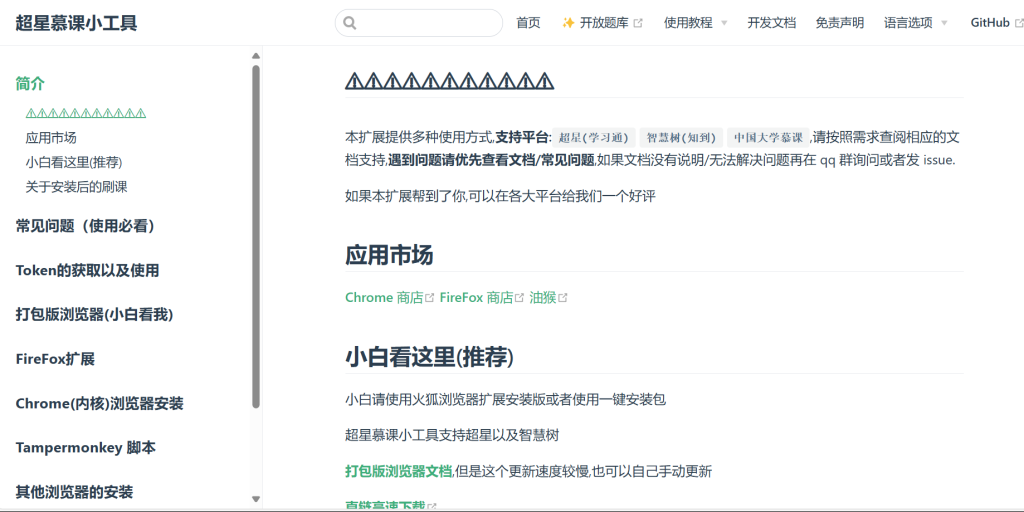Click the warning-symbols sidebar sub-link
The width and height of the screenshot is (1024, 512).
(x=86, y=113)
